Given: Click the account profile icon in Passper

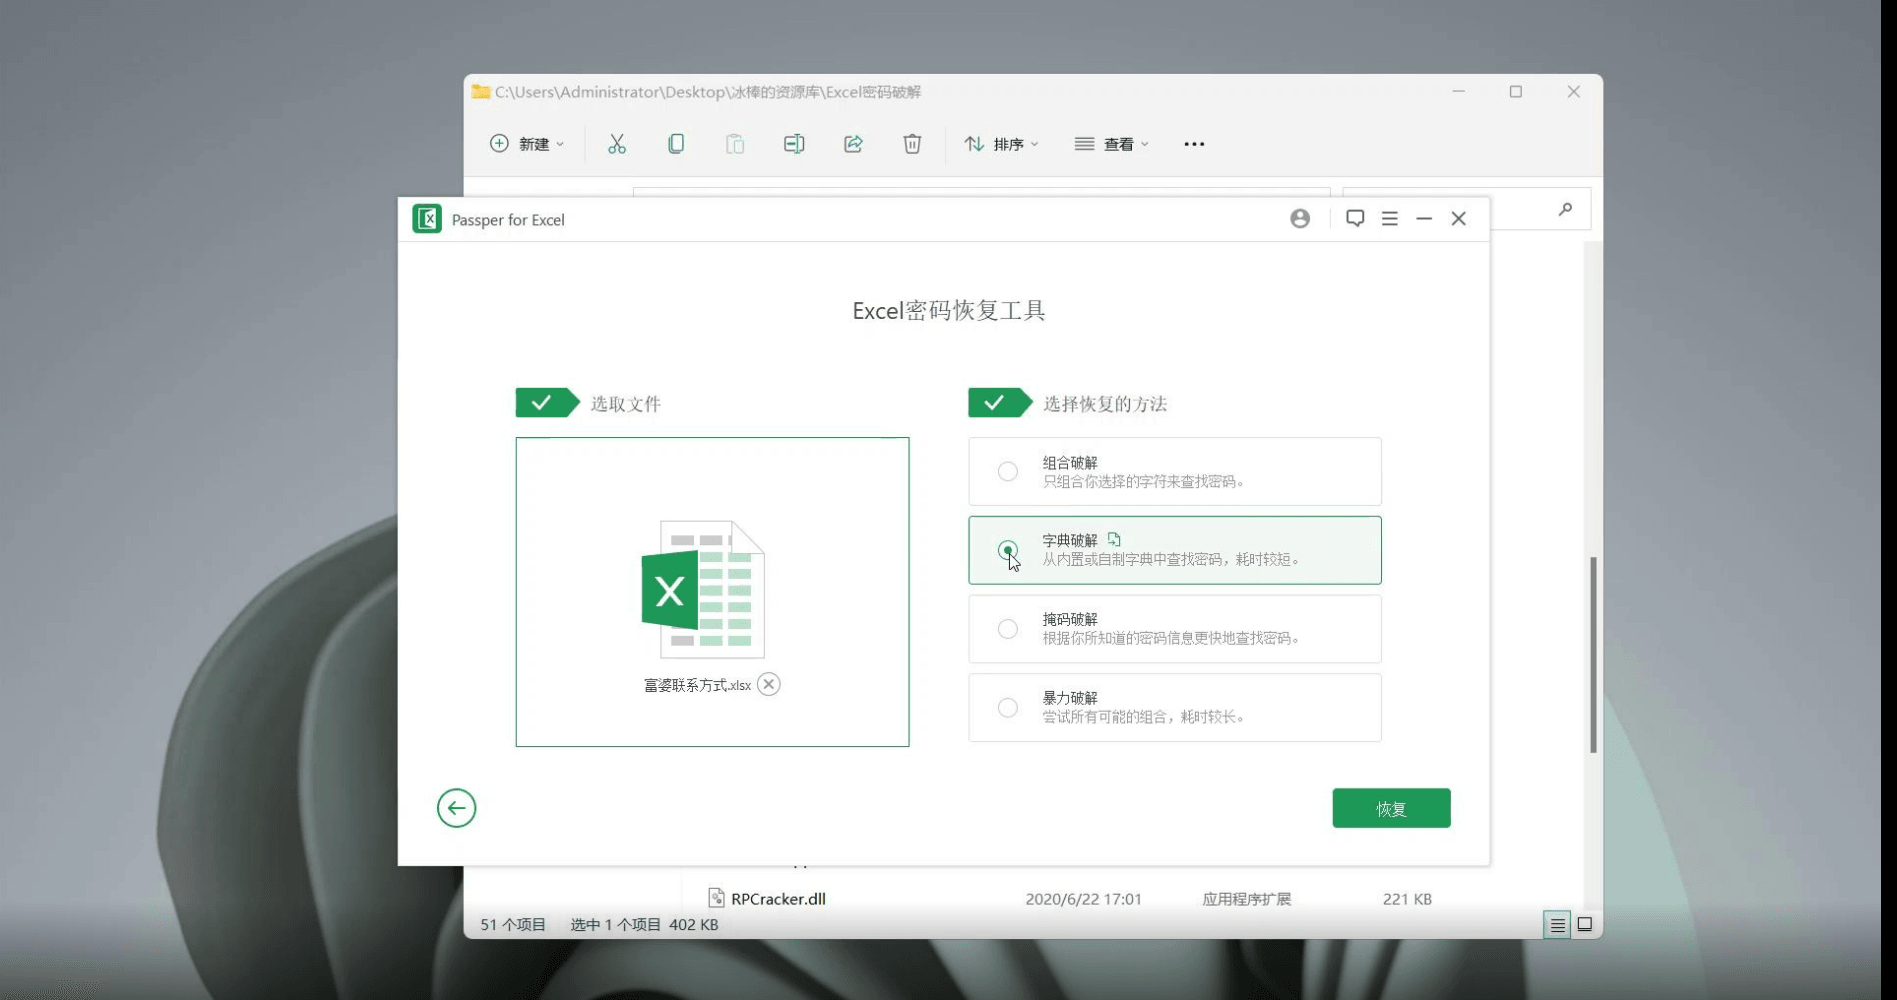Looking at the screenshot, I should coord(1299,219).
